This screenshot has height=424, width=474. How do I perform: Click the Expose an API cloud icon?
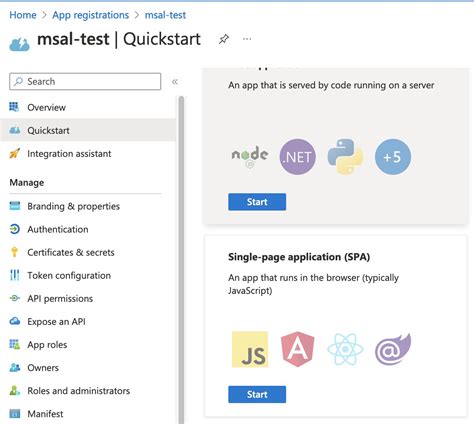click(x=15, y=321)
